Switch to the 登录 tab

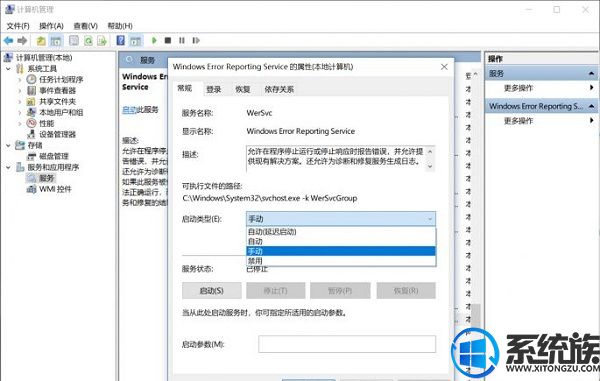pos(214,90)
